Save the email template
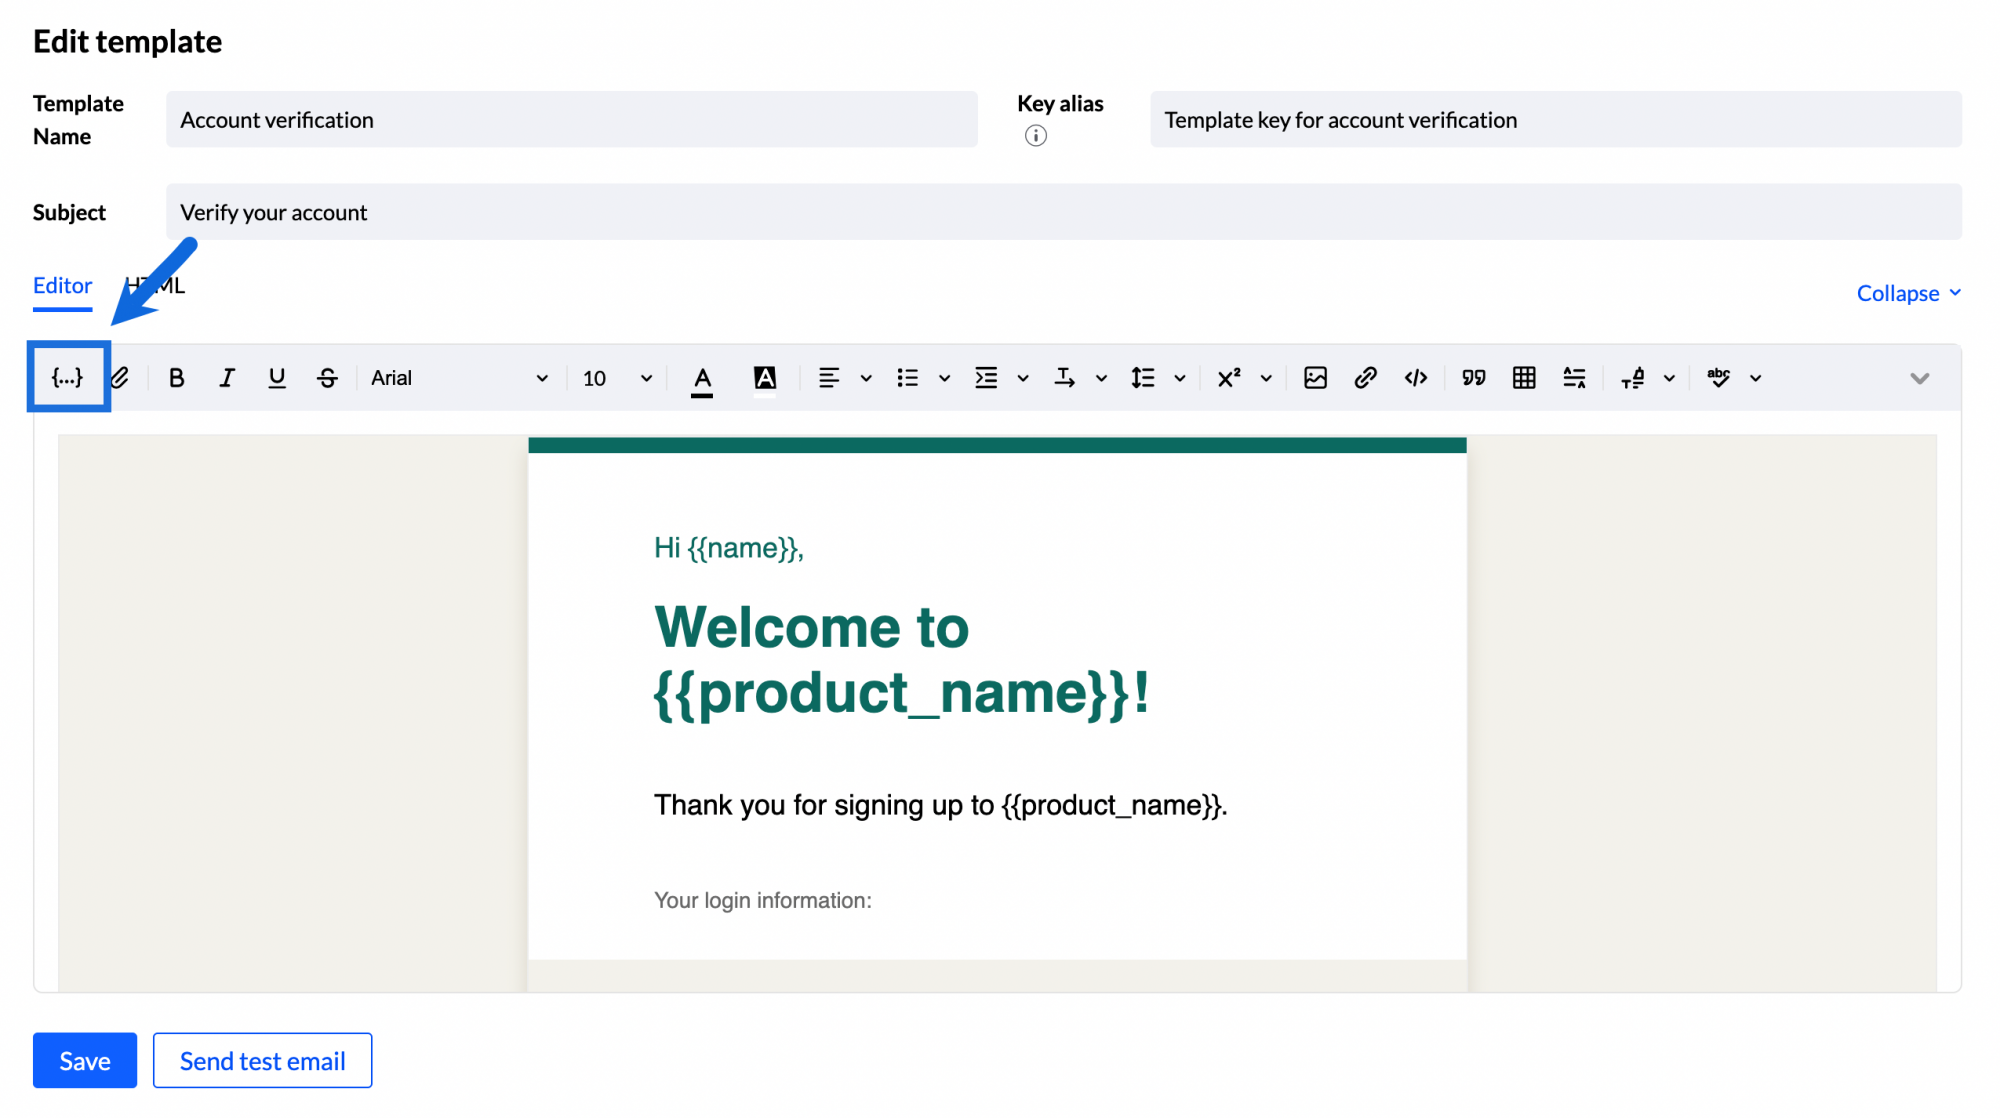The image size is (2000, 1118). pos(84,1060)
